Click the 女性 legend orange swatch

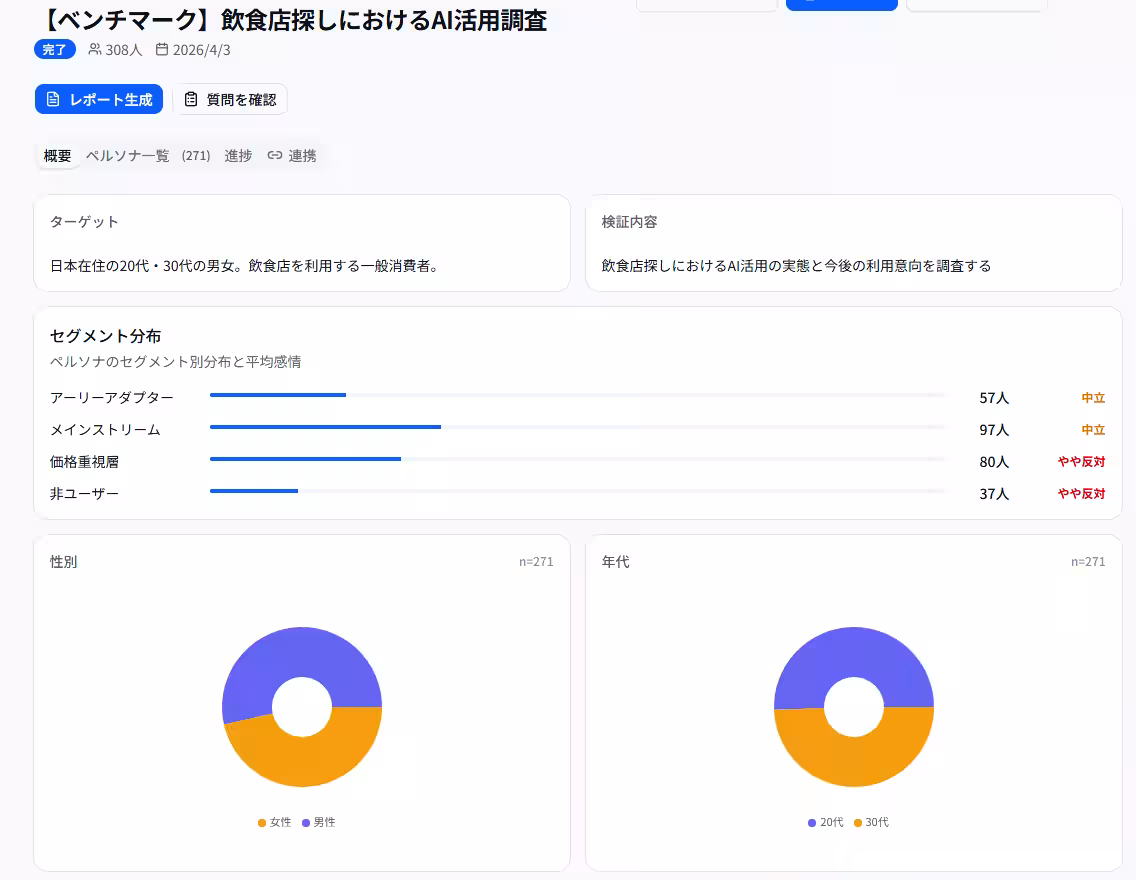coord(262,823)
